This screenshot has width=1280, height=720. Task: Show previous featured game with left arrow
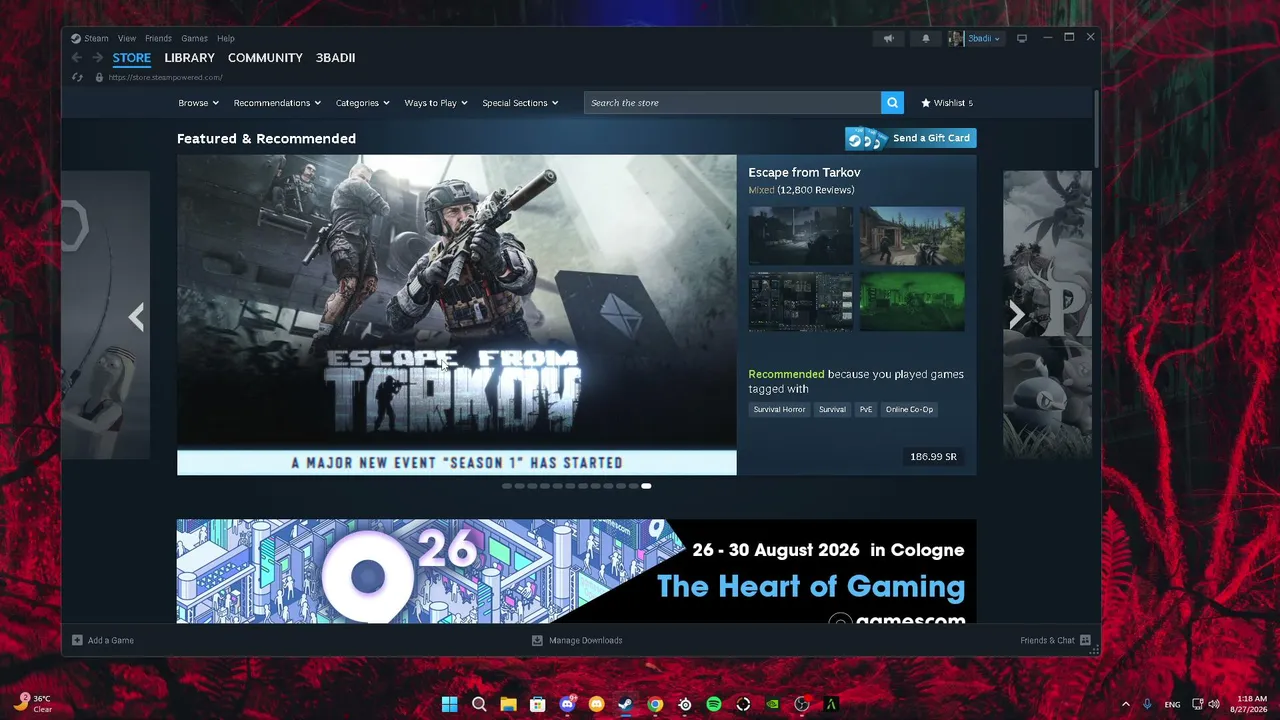[136, 316]
